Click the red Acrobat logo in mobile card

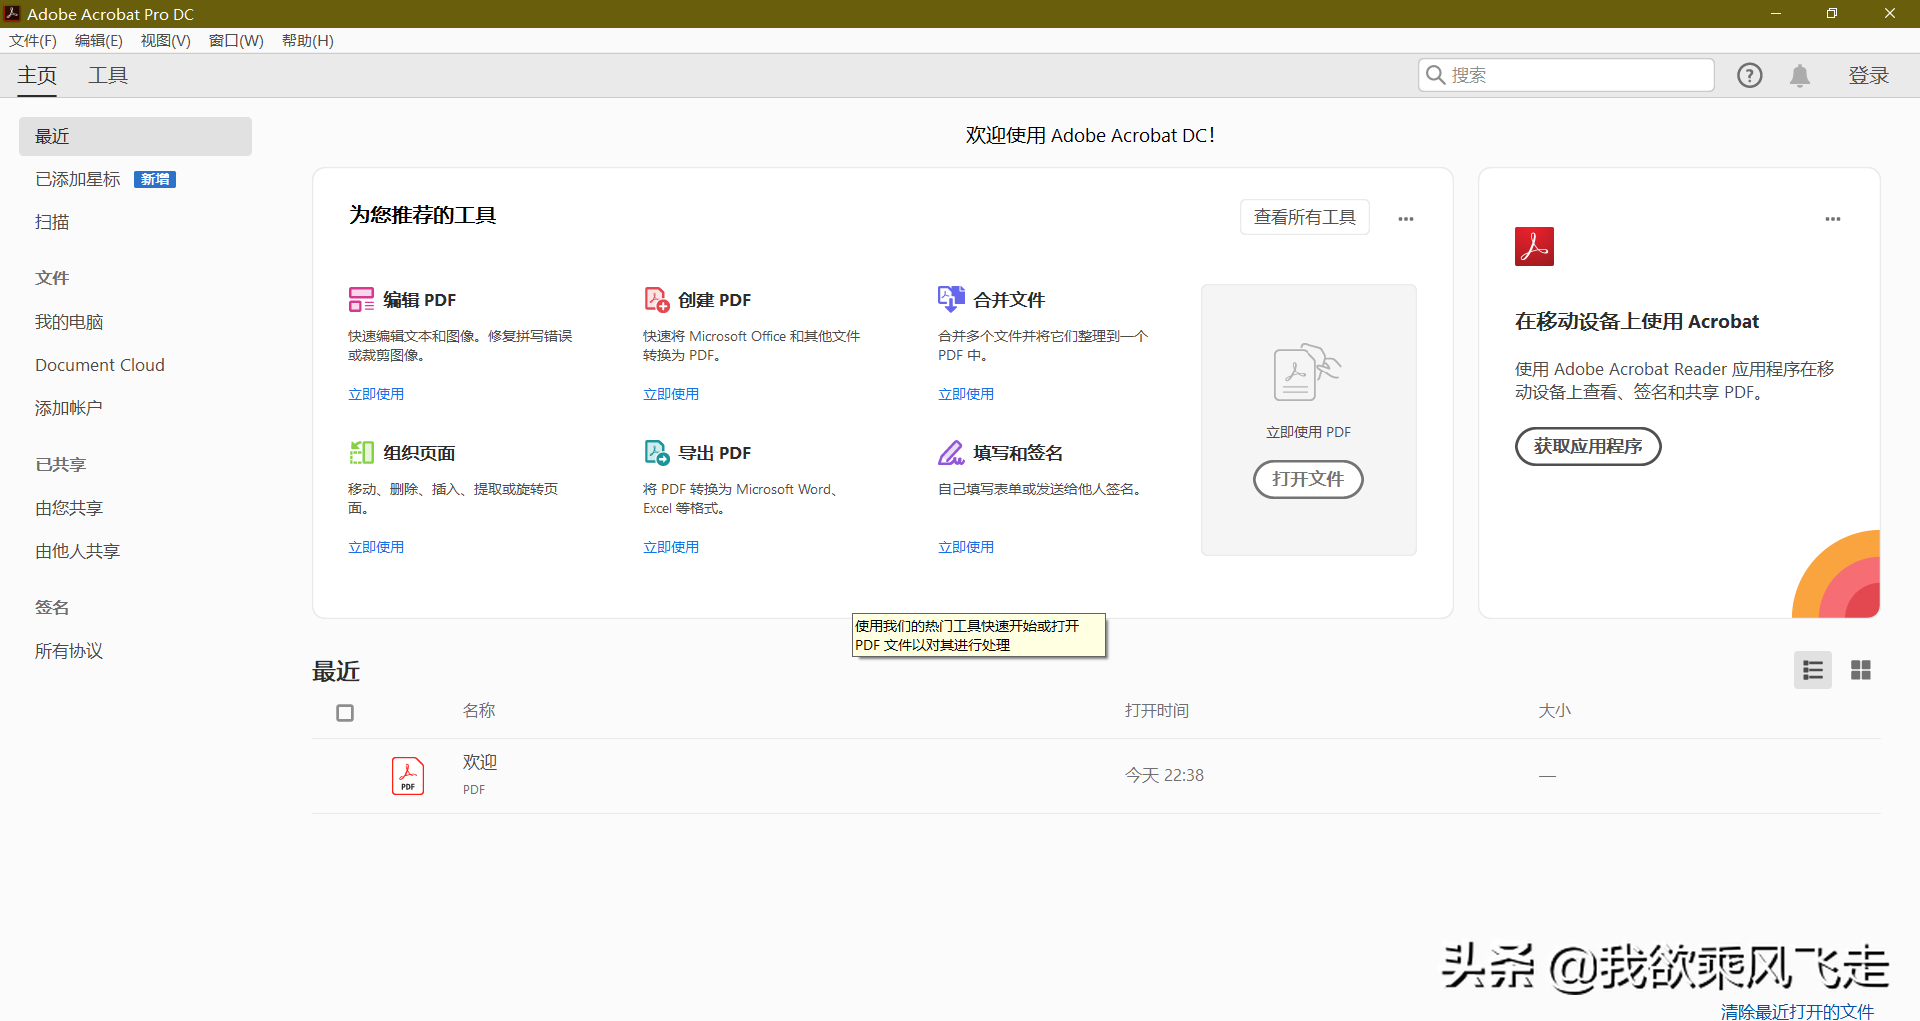pos(1534,246)
